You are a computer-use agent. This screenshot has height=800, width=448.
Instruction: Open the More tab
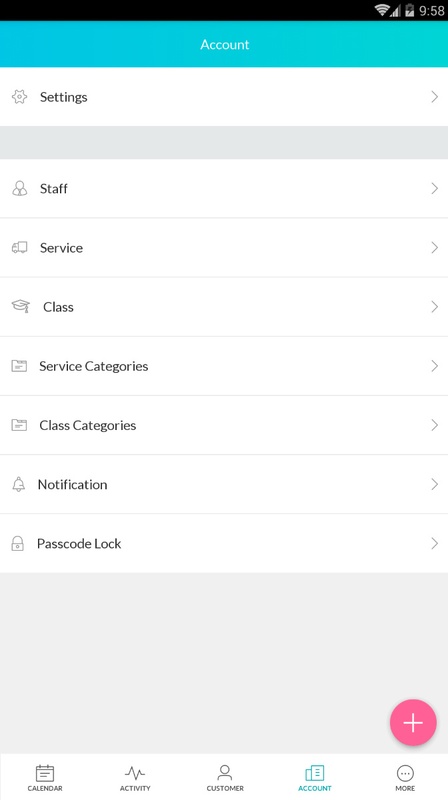tap(405, 778)
